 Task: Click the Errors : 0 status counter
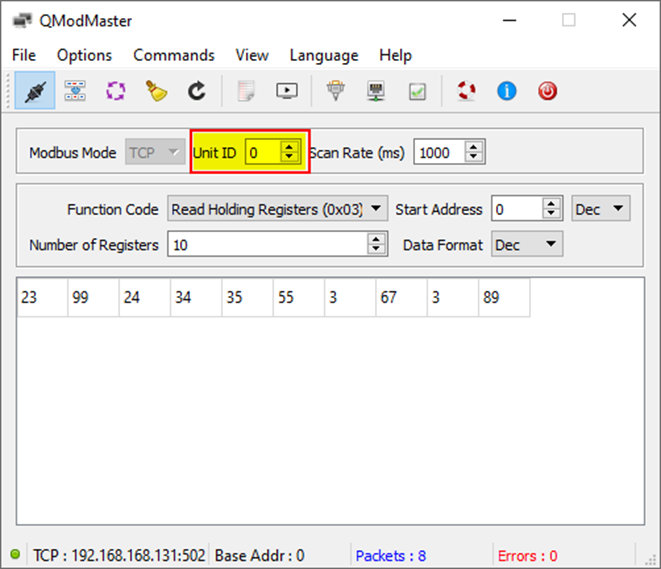pyautogui.click(x=527, y=556)
